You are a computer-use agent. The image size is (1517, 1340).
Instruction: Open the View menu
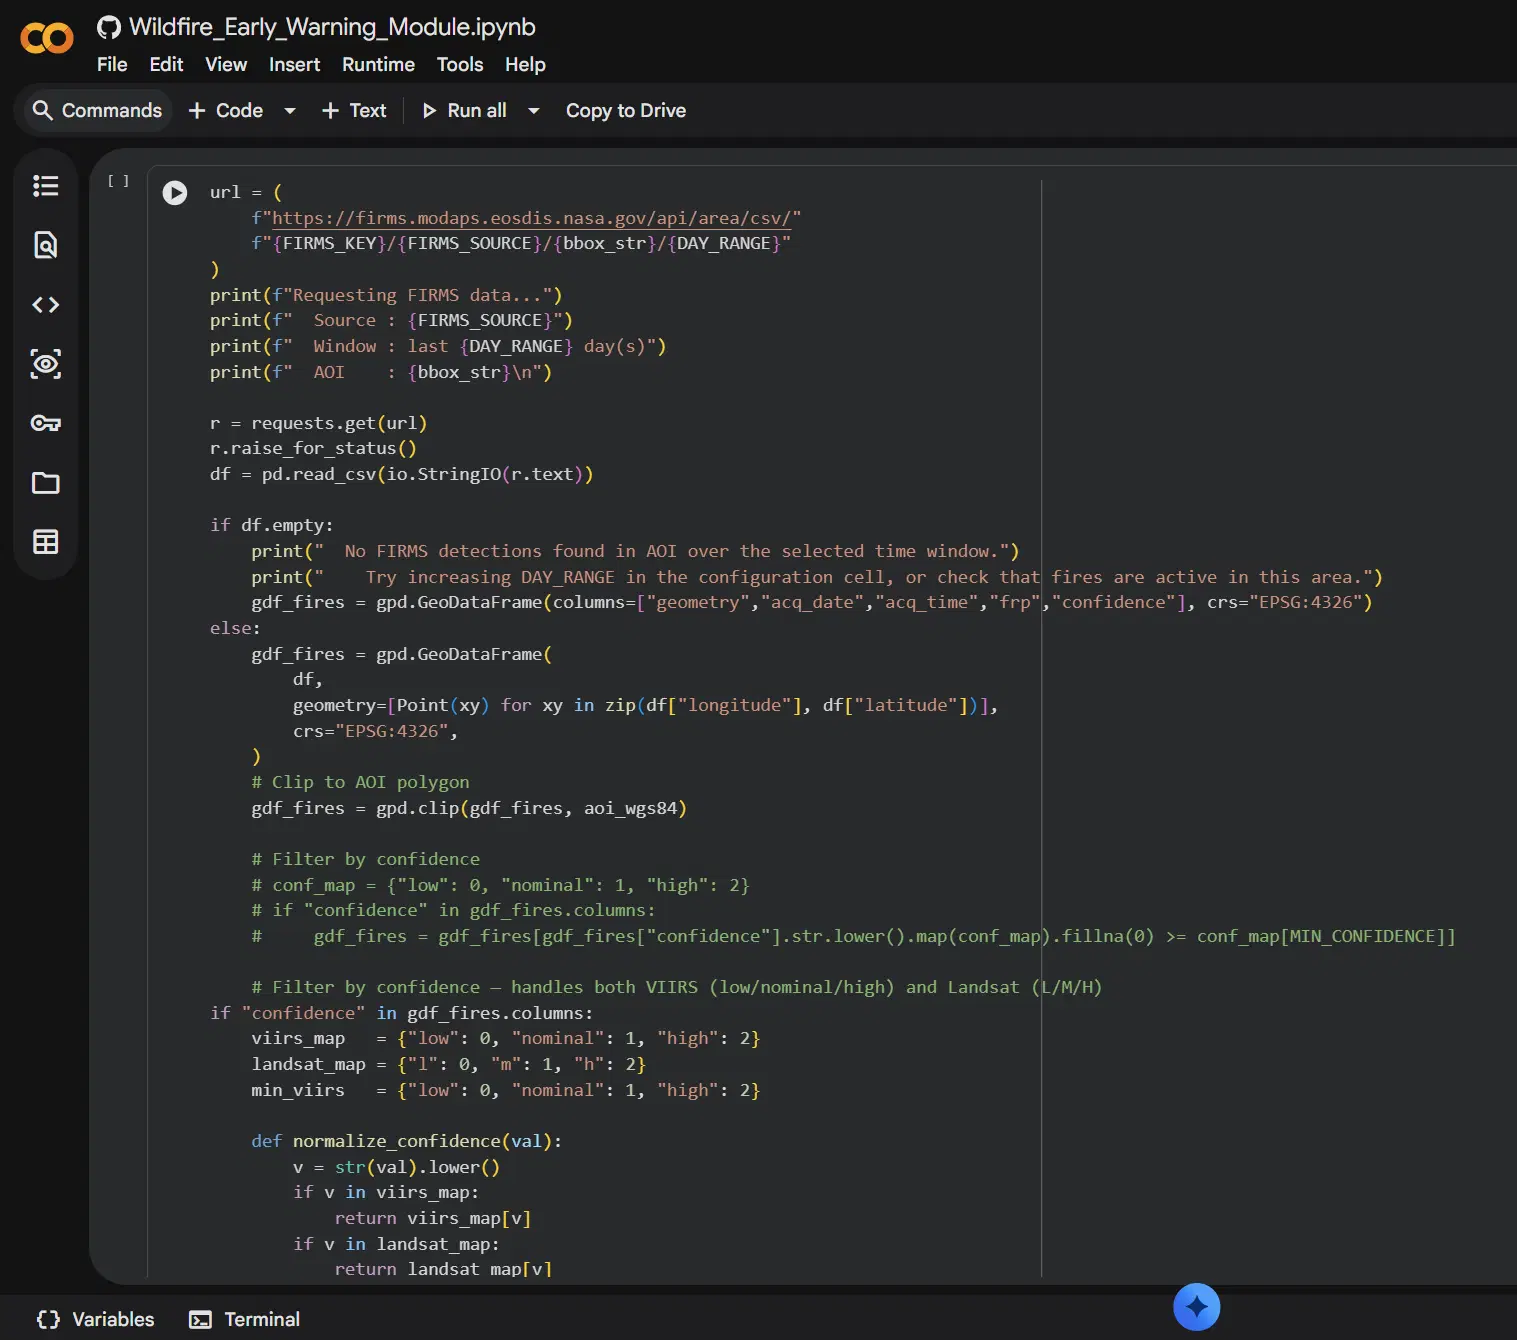[226, 64]
